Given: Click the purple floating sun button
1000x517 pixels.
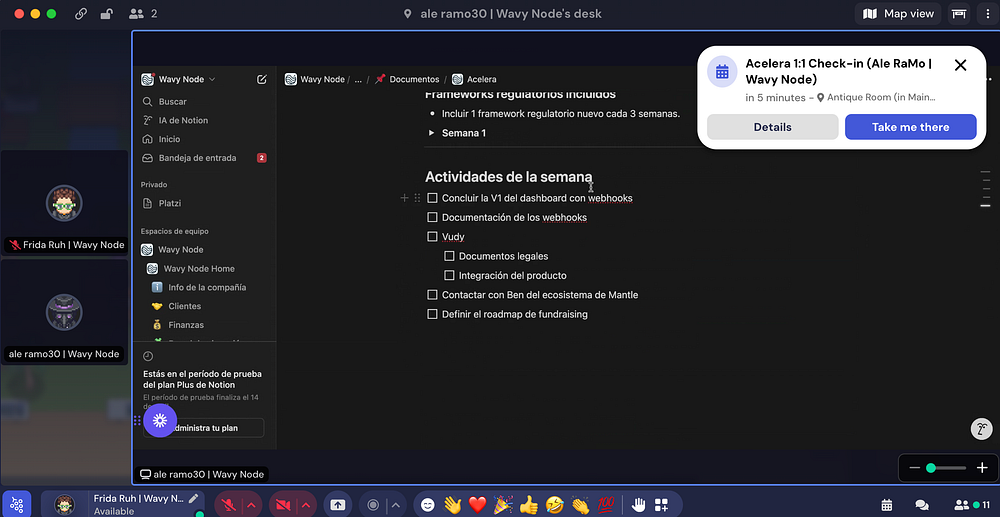Looking at the screenshot, I should tap(160, 420).
